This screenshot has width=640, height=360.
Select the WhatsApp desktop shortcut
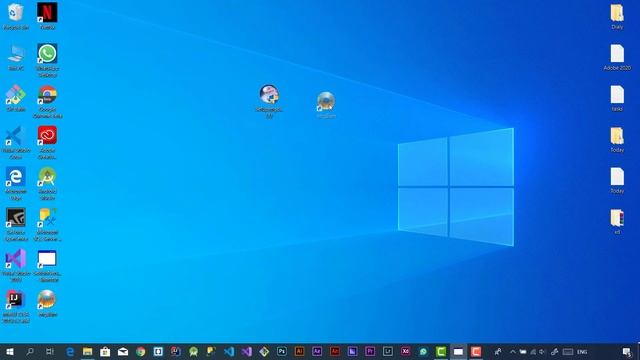pos(47,60)
